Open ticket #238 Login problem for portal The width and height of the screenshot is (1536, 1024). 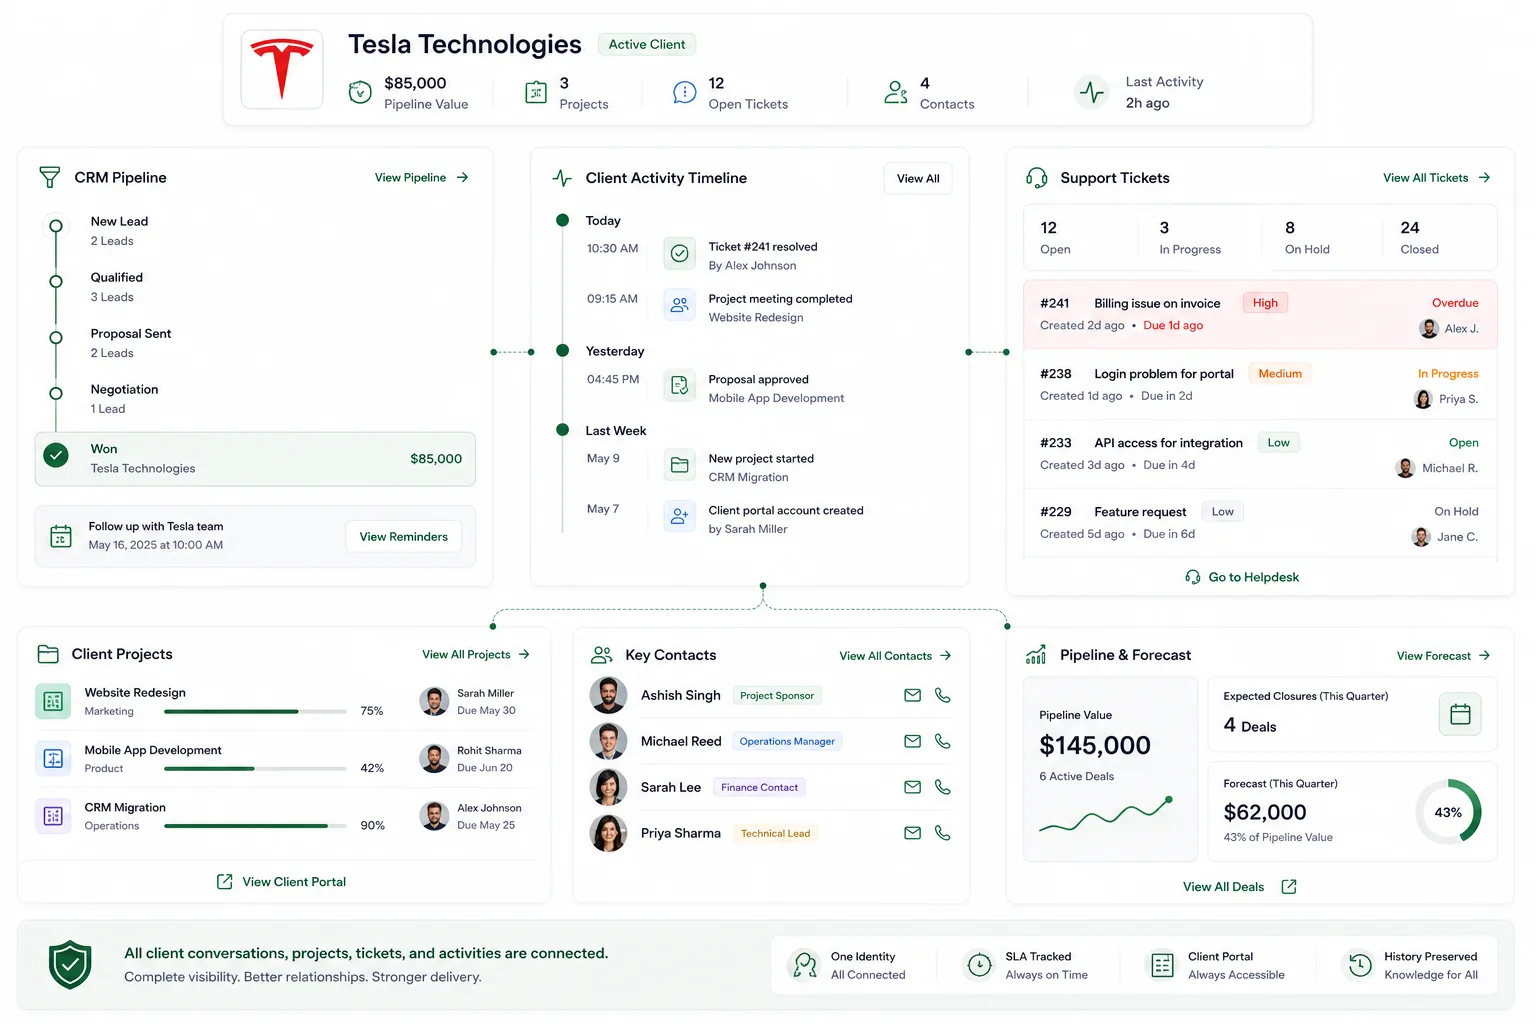[x=1260, y=384]
